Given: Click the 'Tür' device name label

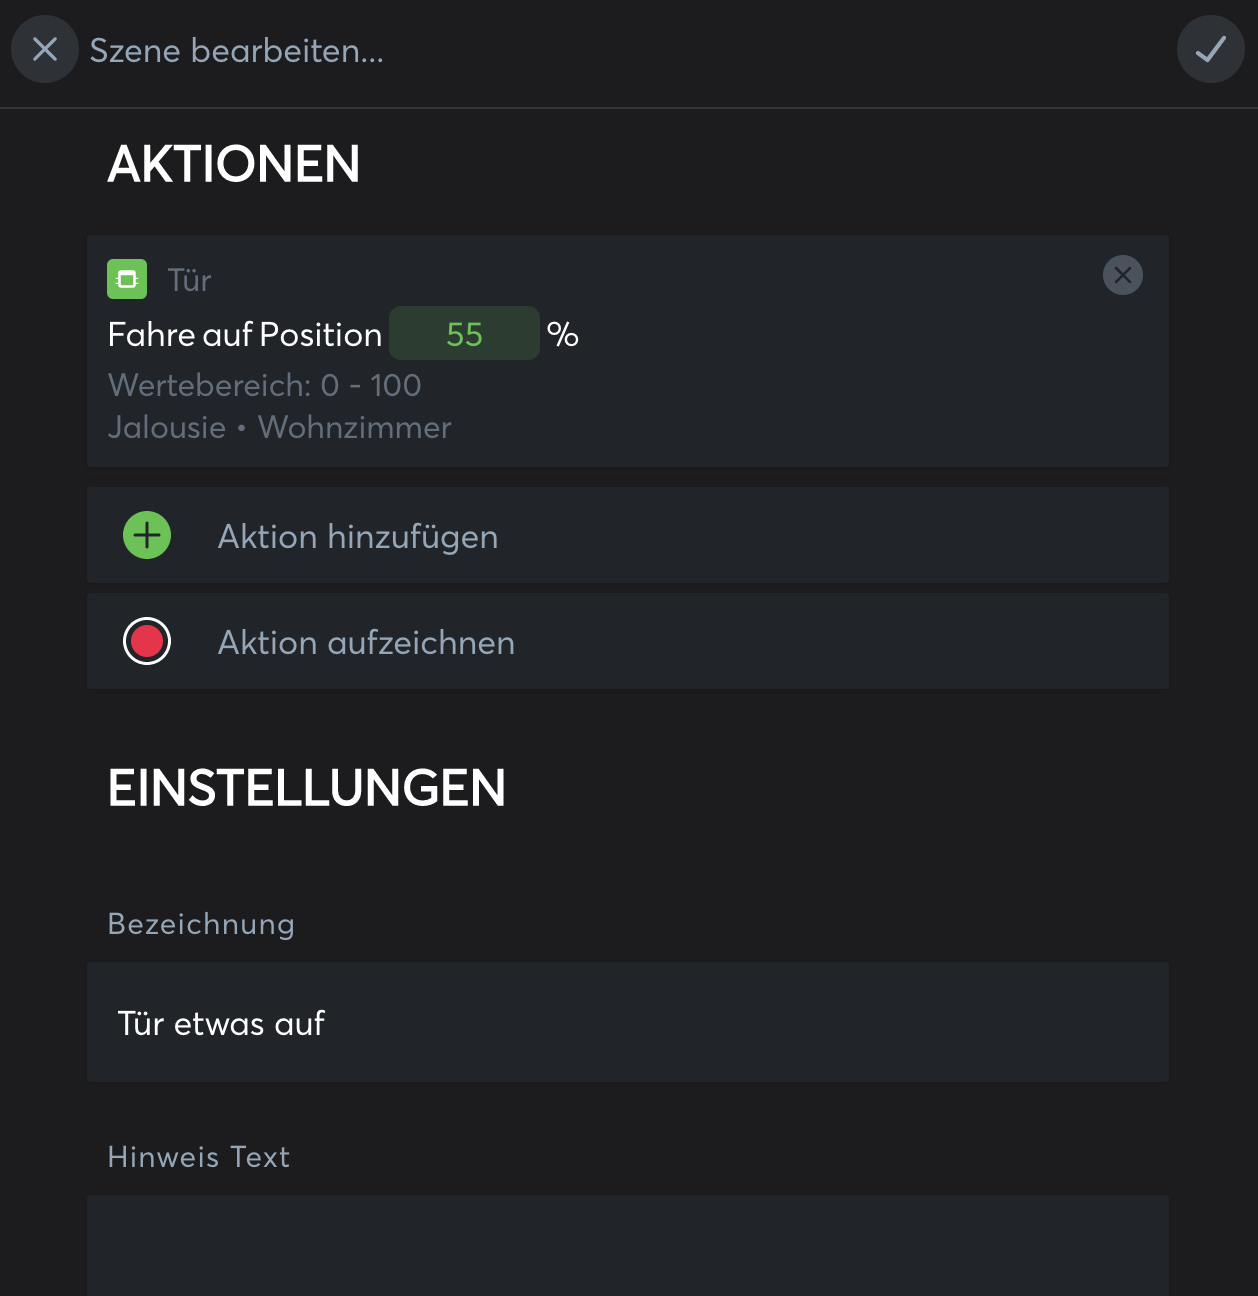Looking at the screenshot, I should (x=189, y=281).
